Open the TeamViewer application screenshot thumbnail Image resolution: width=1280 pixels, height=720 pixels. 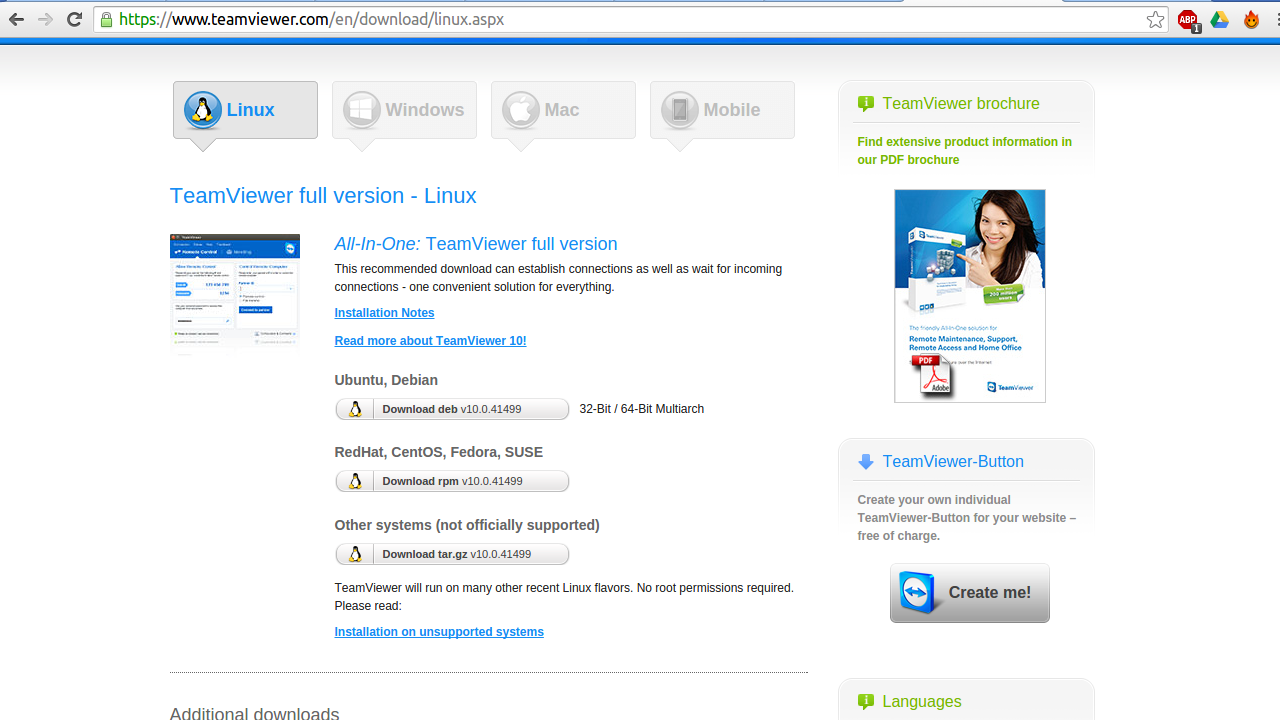pyautogui.click(x=235, y=294)
